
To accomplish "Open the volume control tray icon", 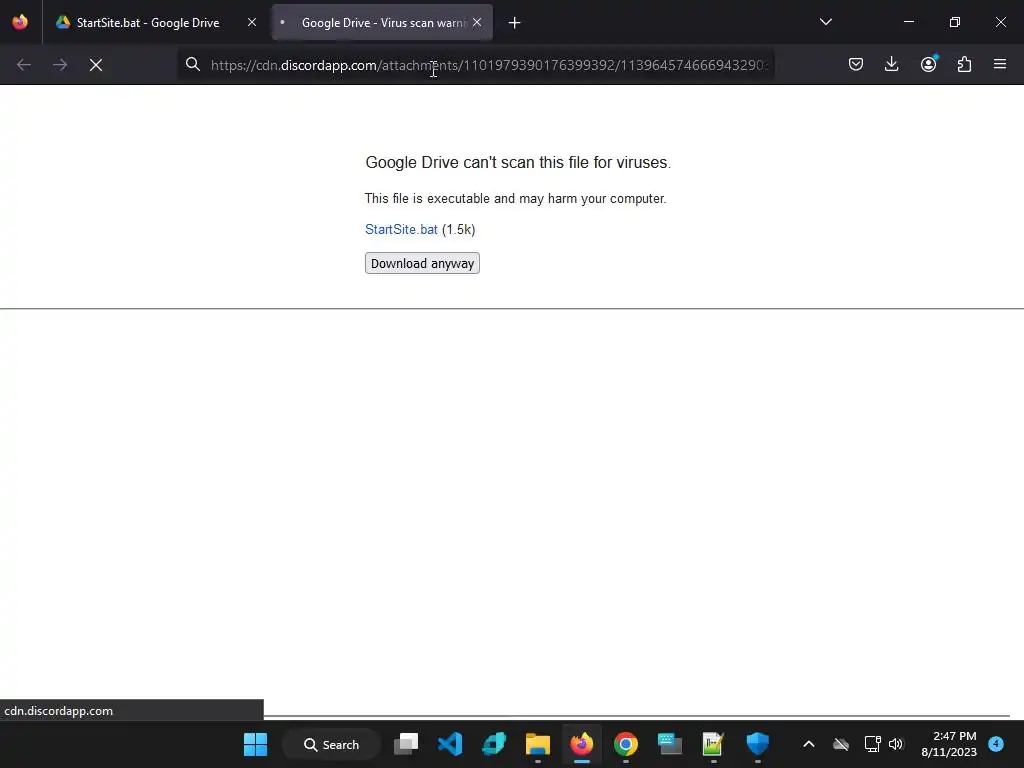I will pyautogui.click(x=896, y=744).
